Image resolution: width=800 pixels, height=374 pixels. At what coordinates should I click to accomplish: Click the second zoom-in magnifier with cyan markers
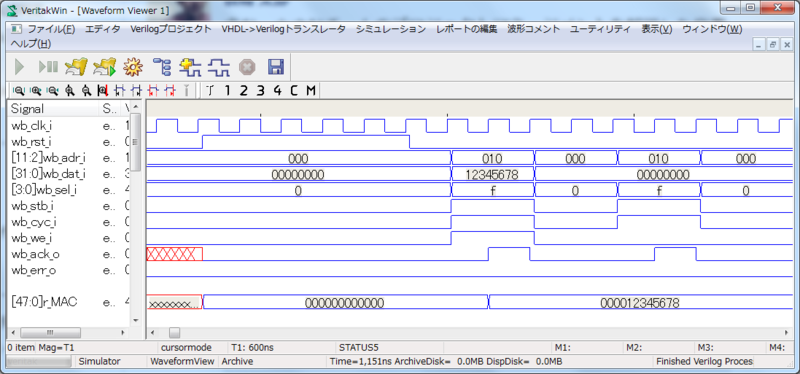(36, 91)
